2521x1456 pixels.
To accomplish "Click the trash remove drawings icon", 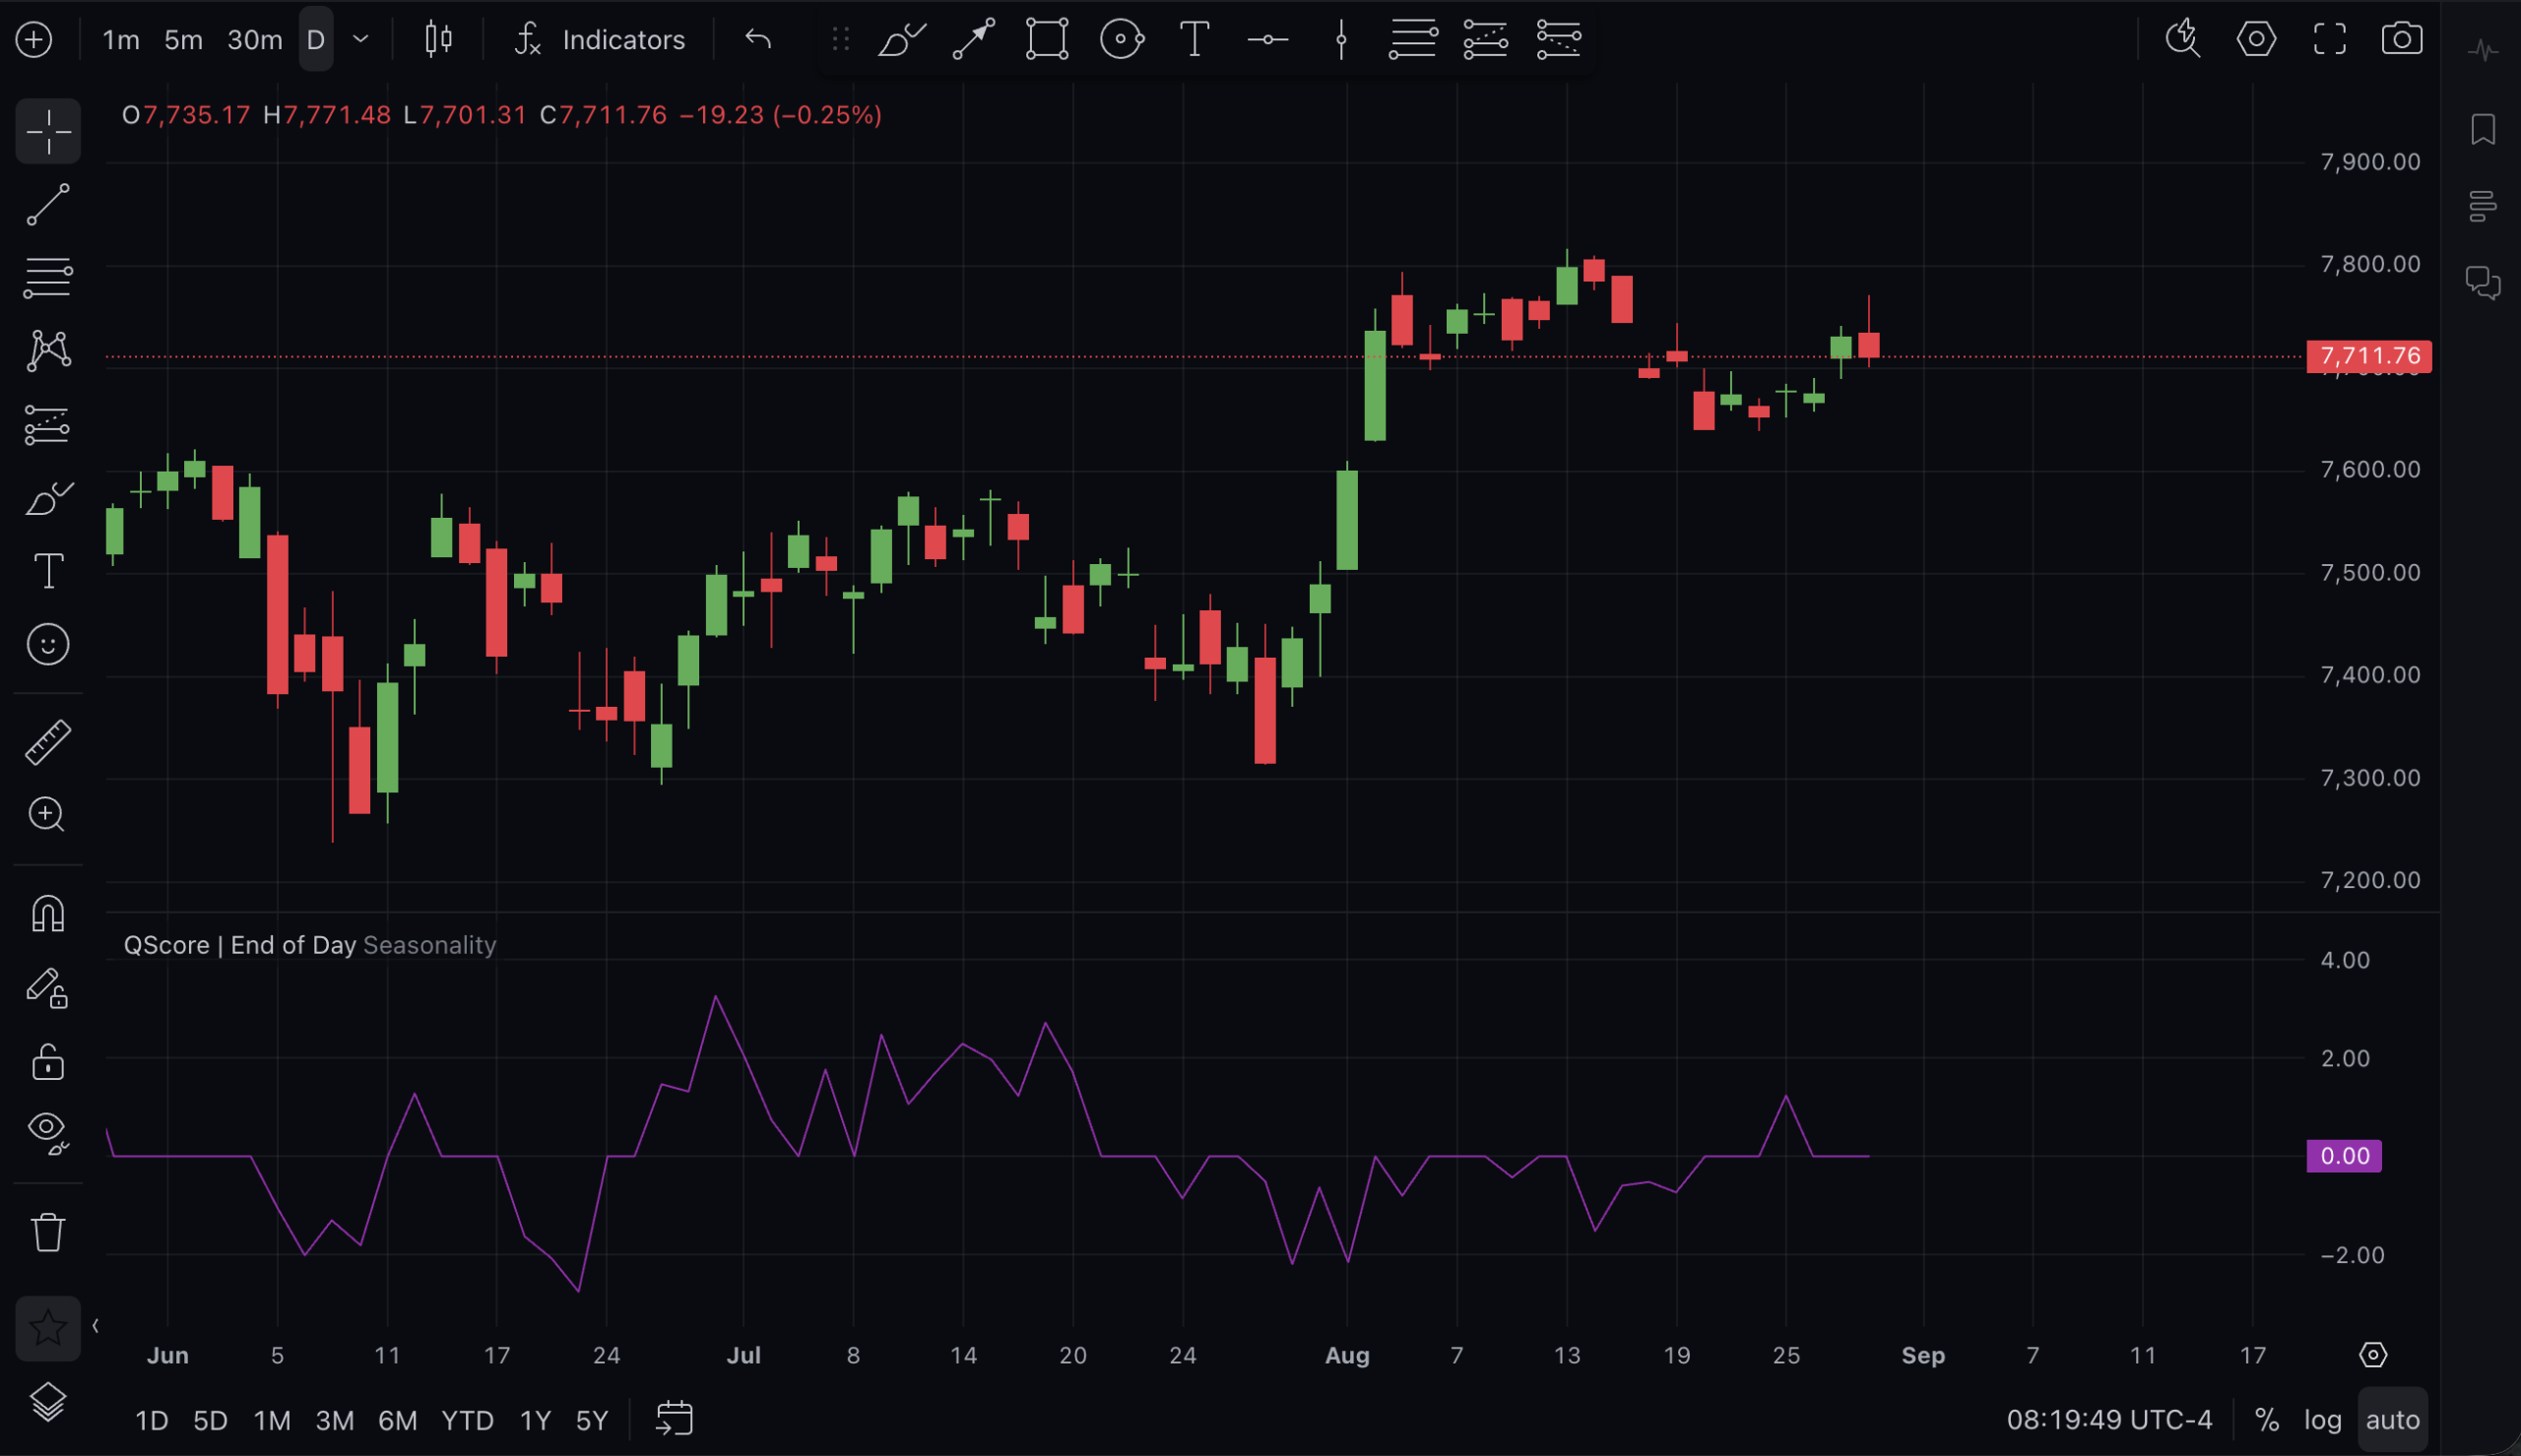I will coord(48,1232).
